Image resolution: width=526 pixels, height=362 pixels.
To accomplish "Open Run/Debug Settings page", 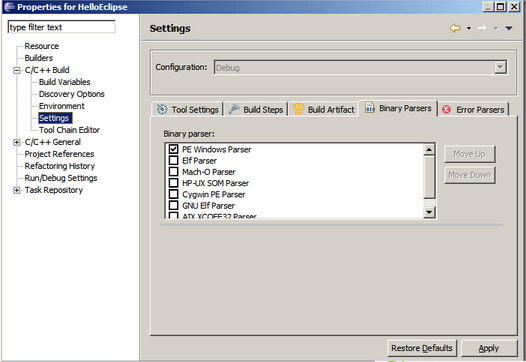I will [61, 178].
